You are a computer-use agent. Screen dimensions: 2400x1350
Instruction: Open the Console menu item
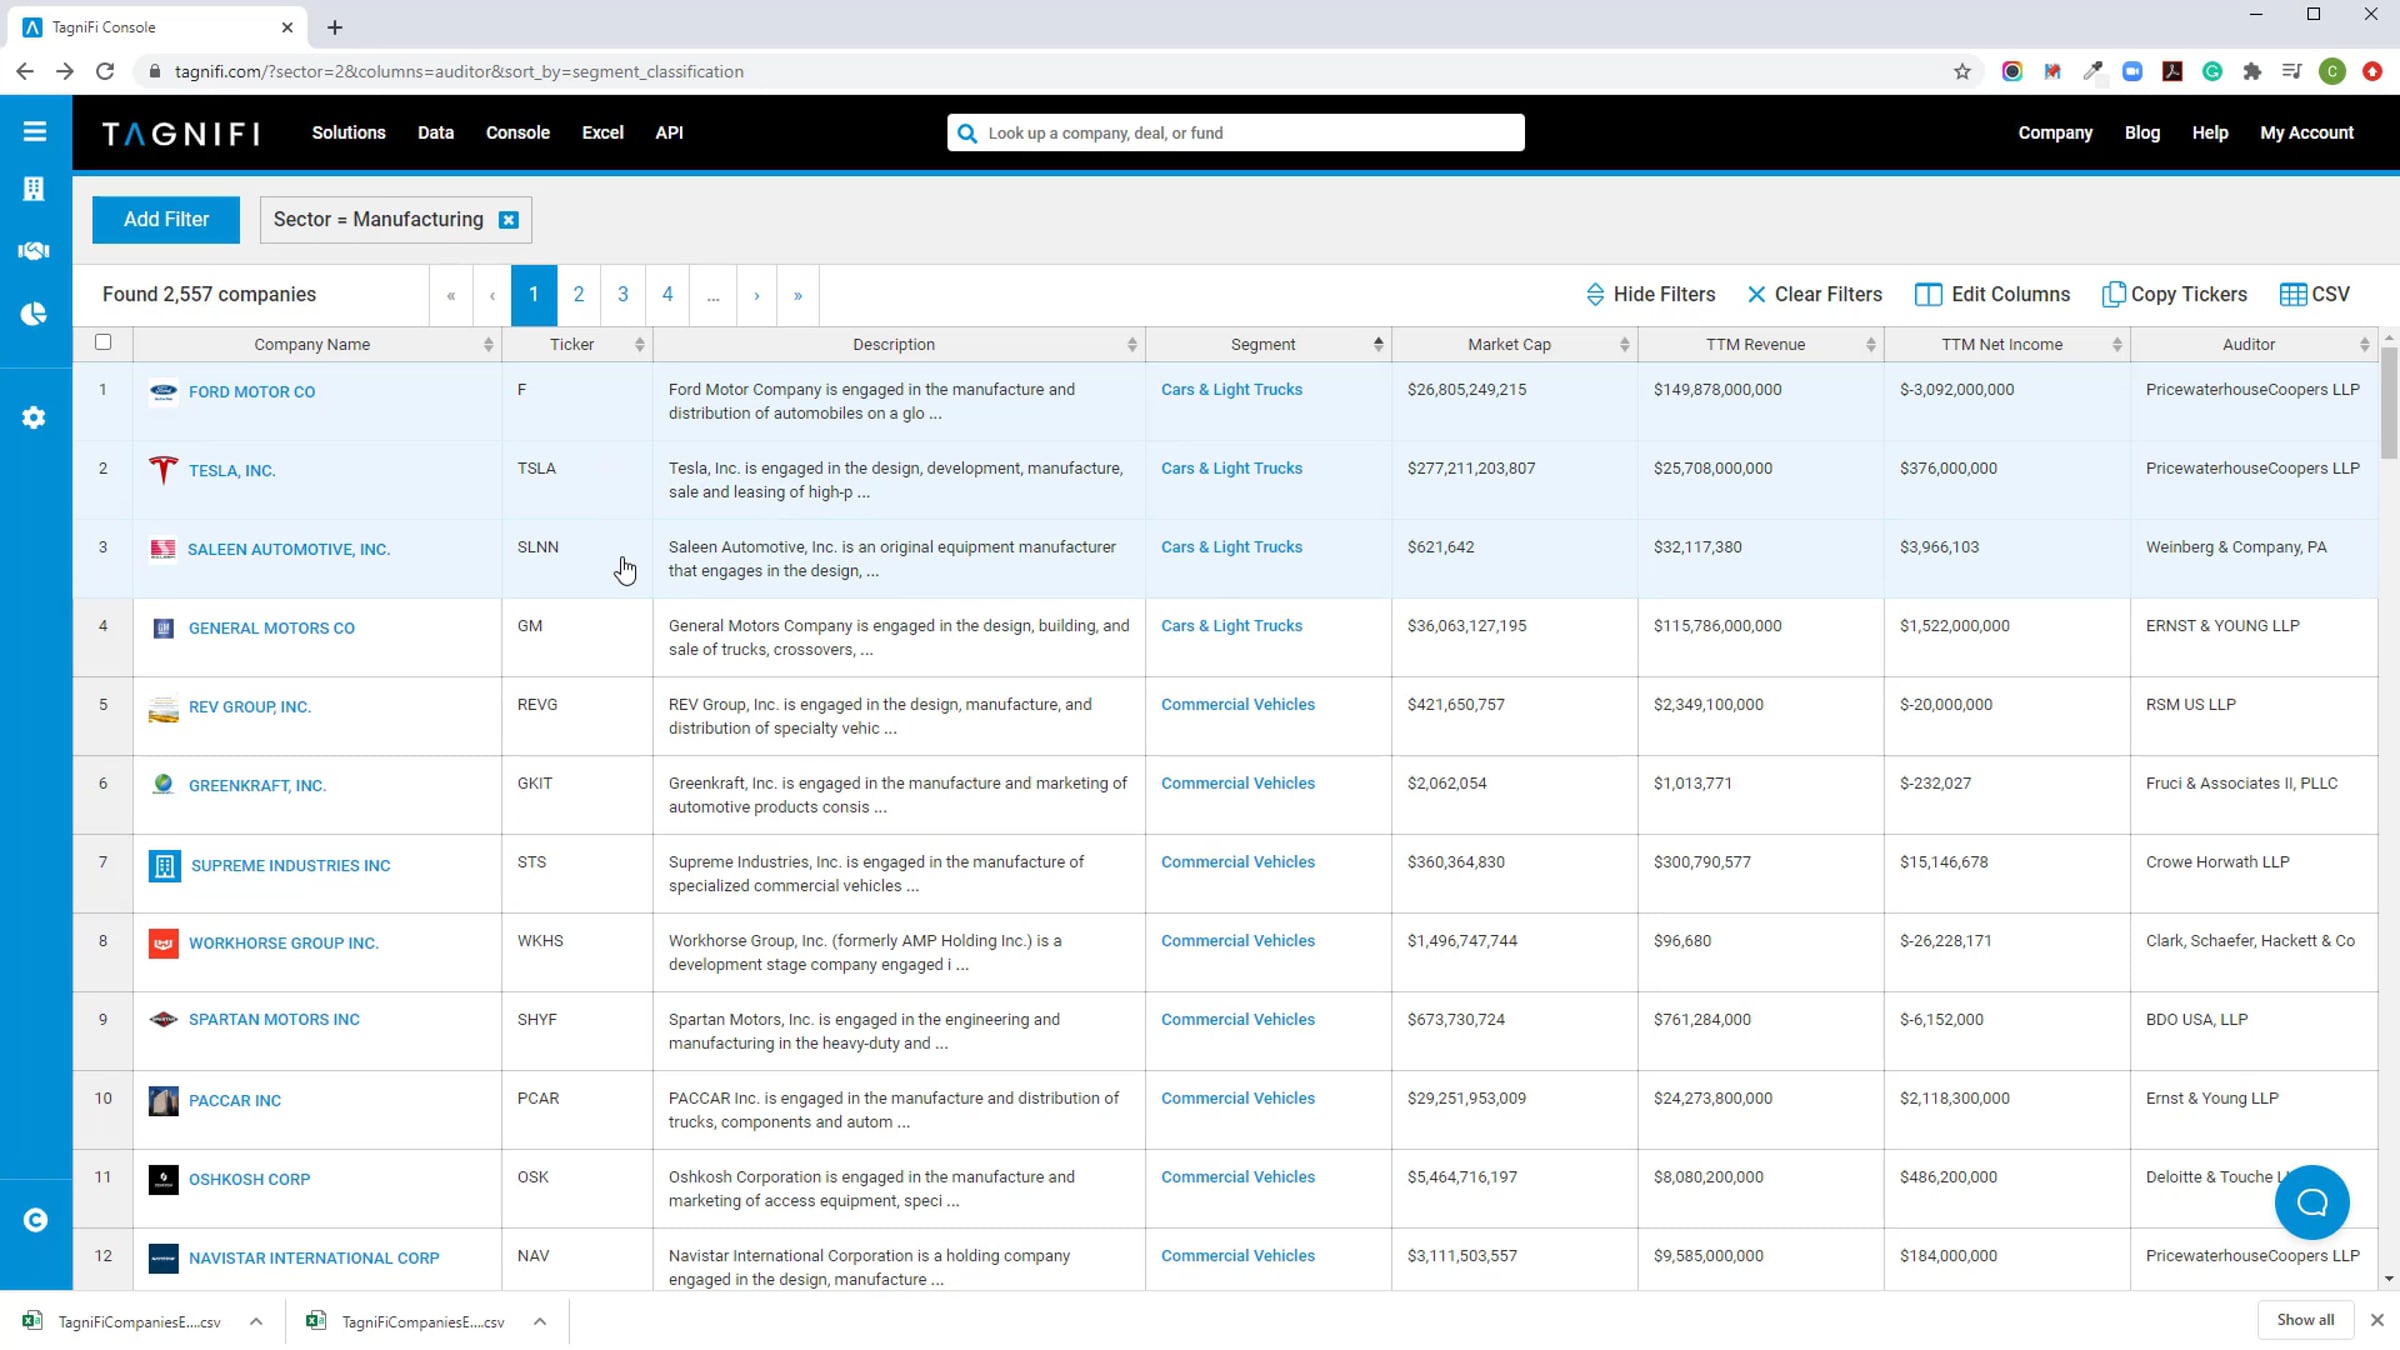coord(517,132)
